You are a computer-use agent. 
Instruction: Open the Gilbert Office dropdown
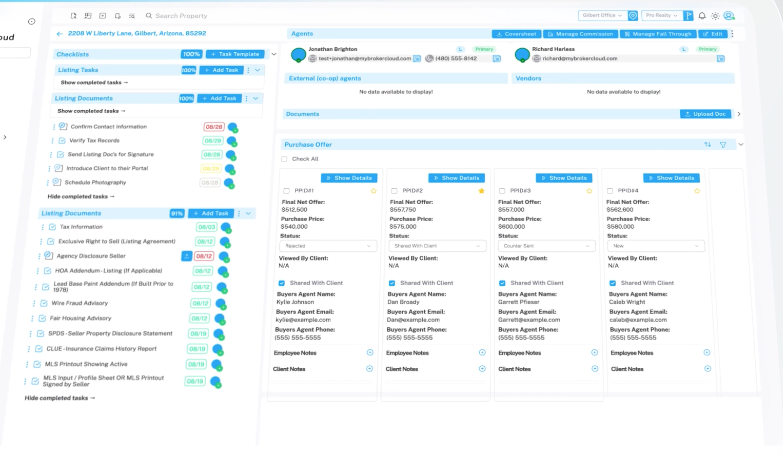(x=604, y=16)
